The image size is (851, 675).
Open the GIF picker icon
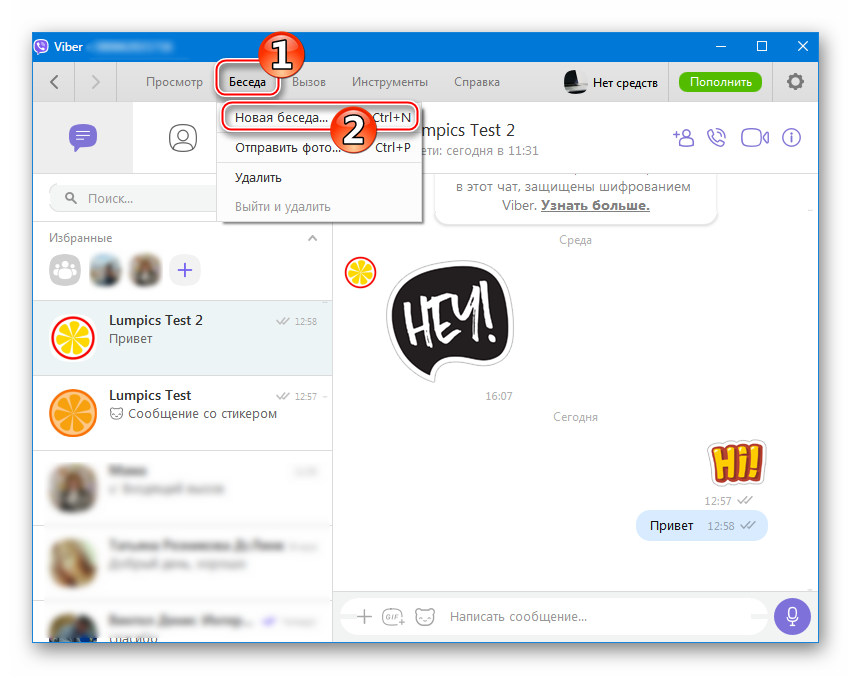click(393, 616)
